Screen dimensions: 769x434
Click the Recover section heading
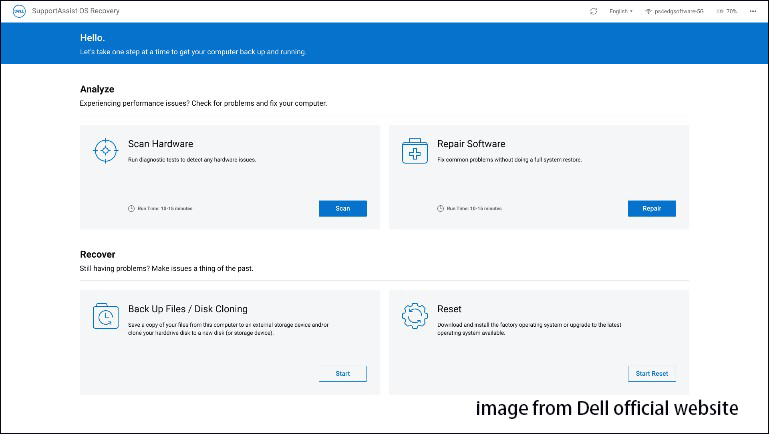98,255
